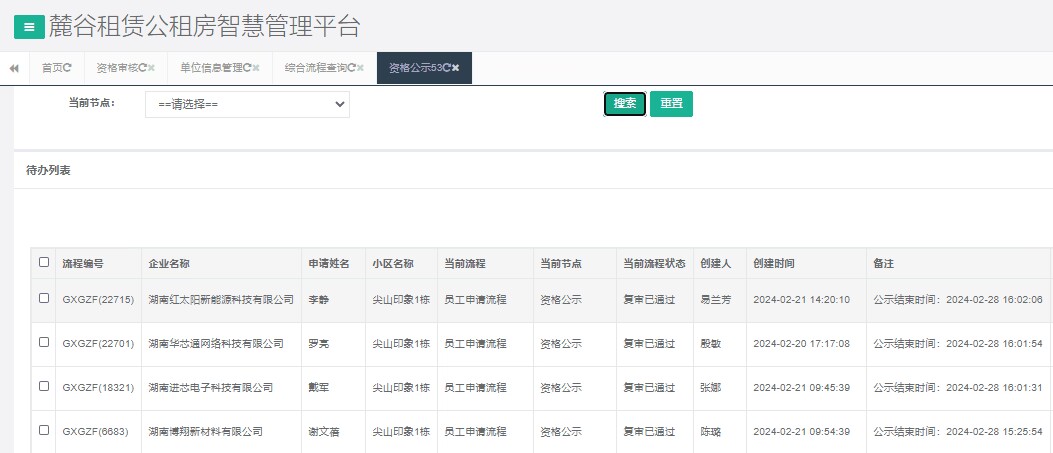Refresh the 资格公示 tab via reload icon

click(447, 68)
